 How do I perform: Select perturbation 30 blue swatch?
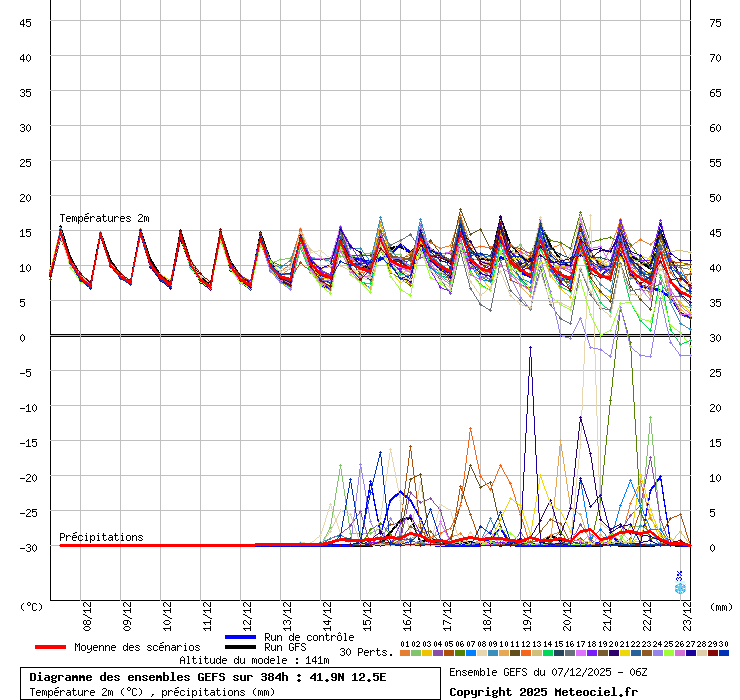click(723, 653)
